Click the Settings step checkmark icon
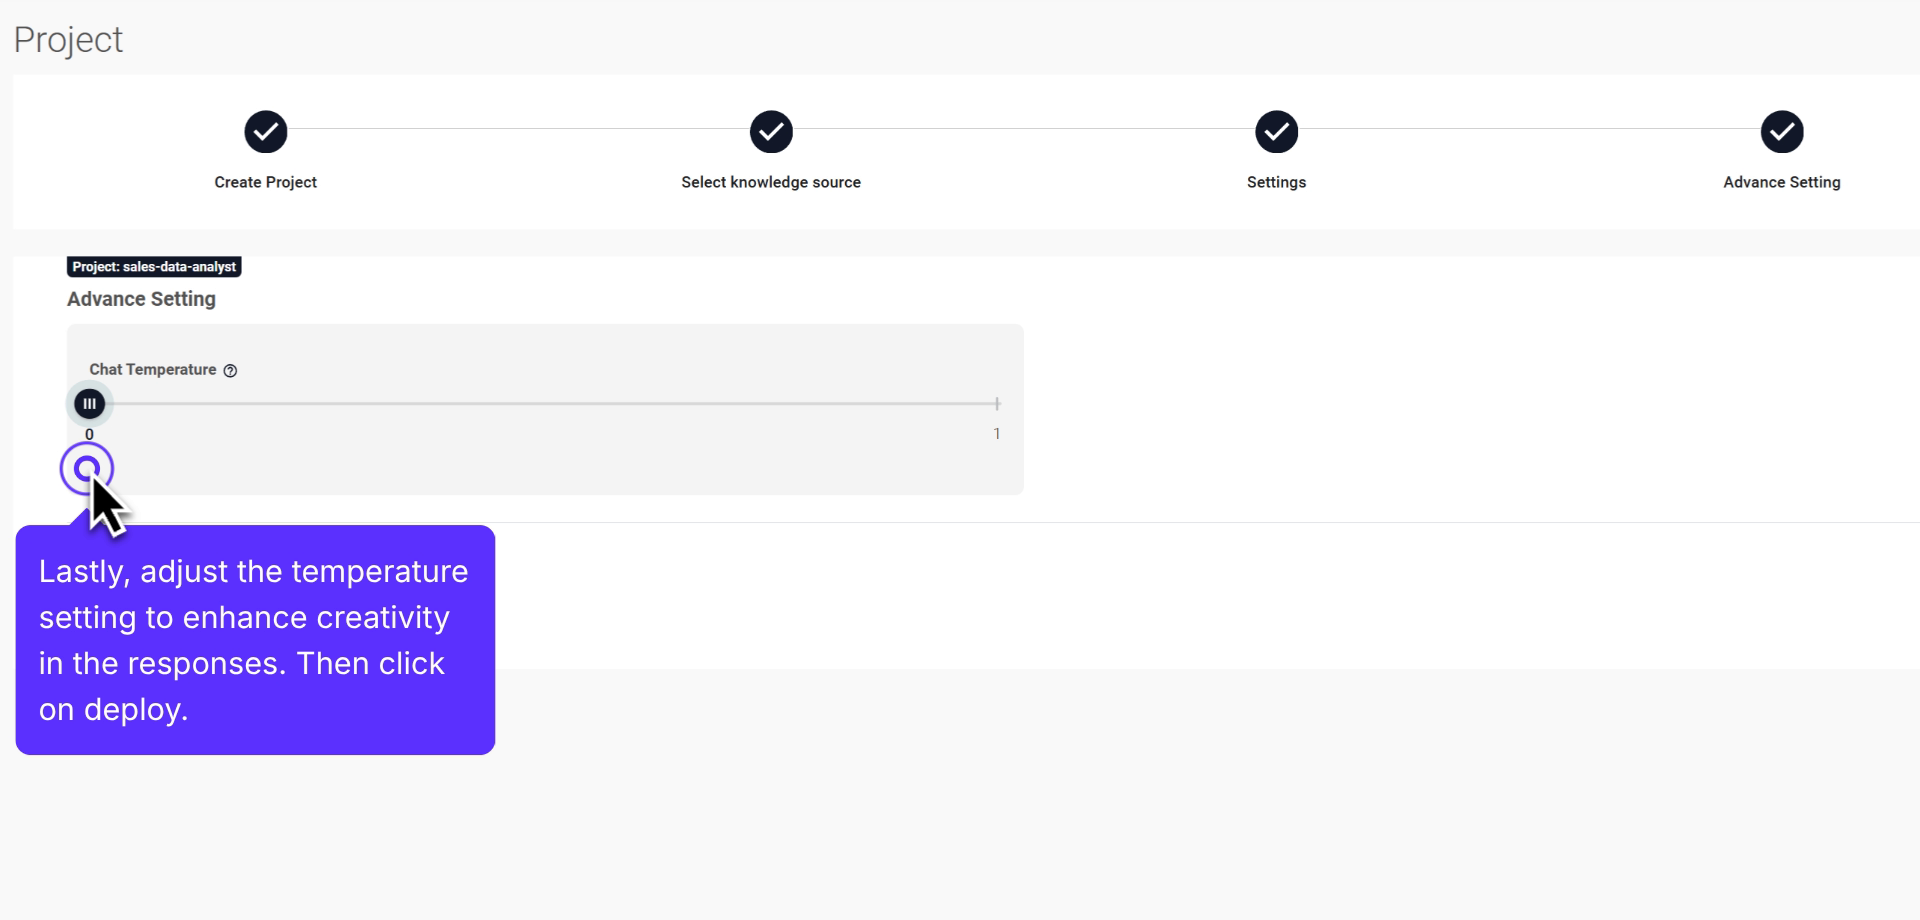Viewport: 1920px width, 920px height. point(1276,132)
